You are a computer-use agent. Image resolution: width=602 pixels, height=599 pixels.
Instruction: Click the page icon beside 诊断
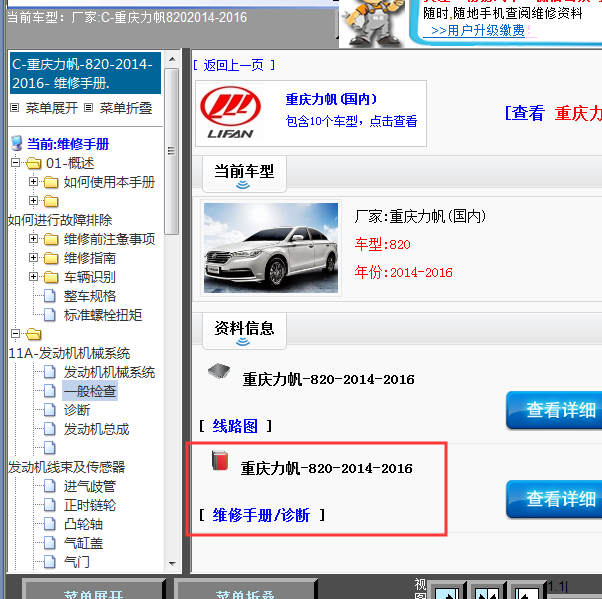point(50,410)
